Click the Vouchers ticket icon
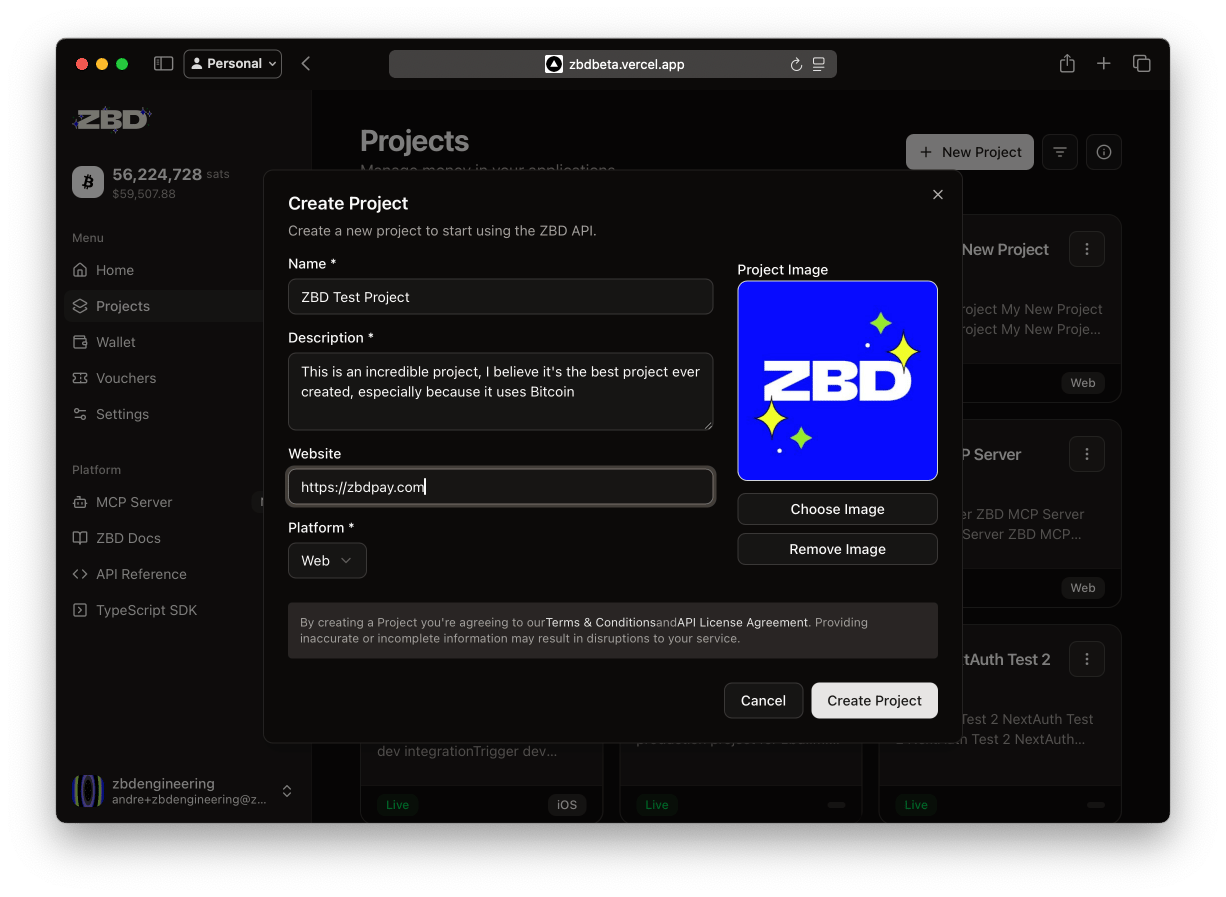Screen dimensions: 1226x897 coord(80,378)
